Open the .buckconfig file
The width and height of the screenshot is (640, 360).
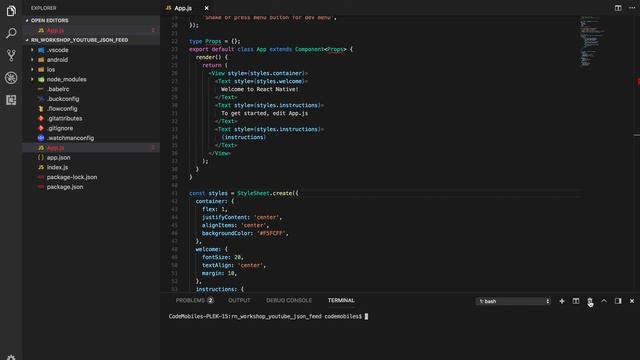pyautogui.click(x=63, y=99)
